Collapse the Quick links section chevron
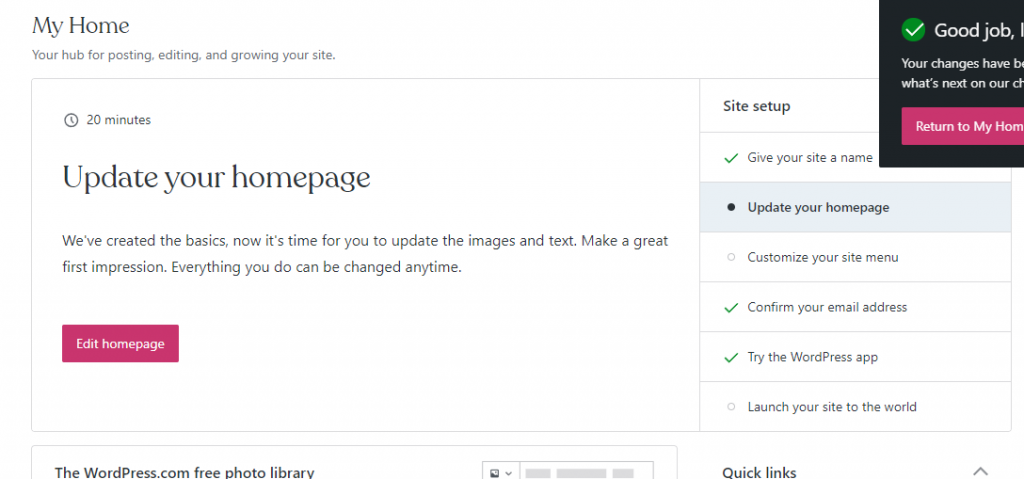1024x479 pixels. pos(980,471)
